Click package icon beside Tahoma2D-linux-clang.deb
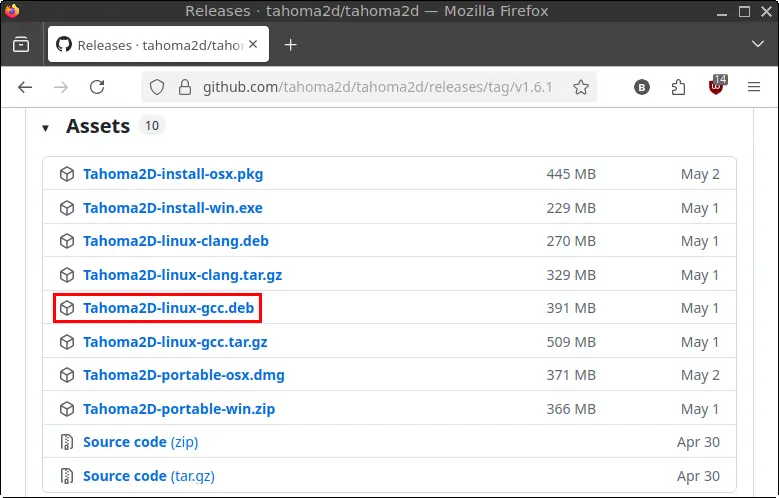 (67, 241)
